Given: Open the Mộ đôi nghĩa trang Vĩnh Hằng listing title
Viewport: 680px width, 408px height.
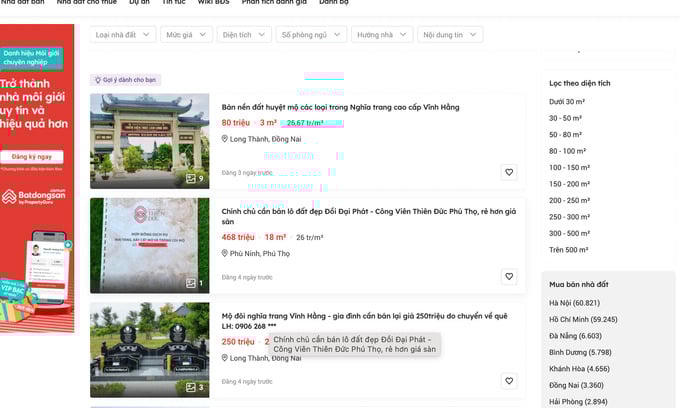Looking at the screenshot, I should point(364,321).
